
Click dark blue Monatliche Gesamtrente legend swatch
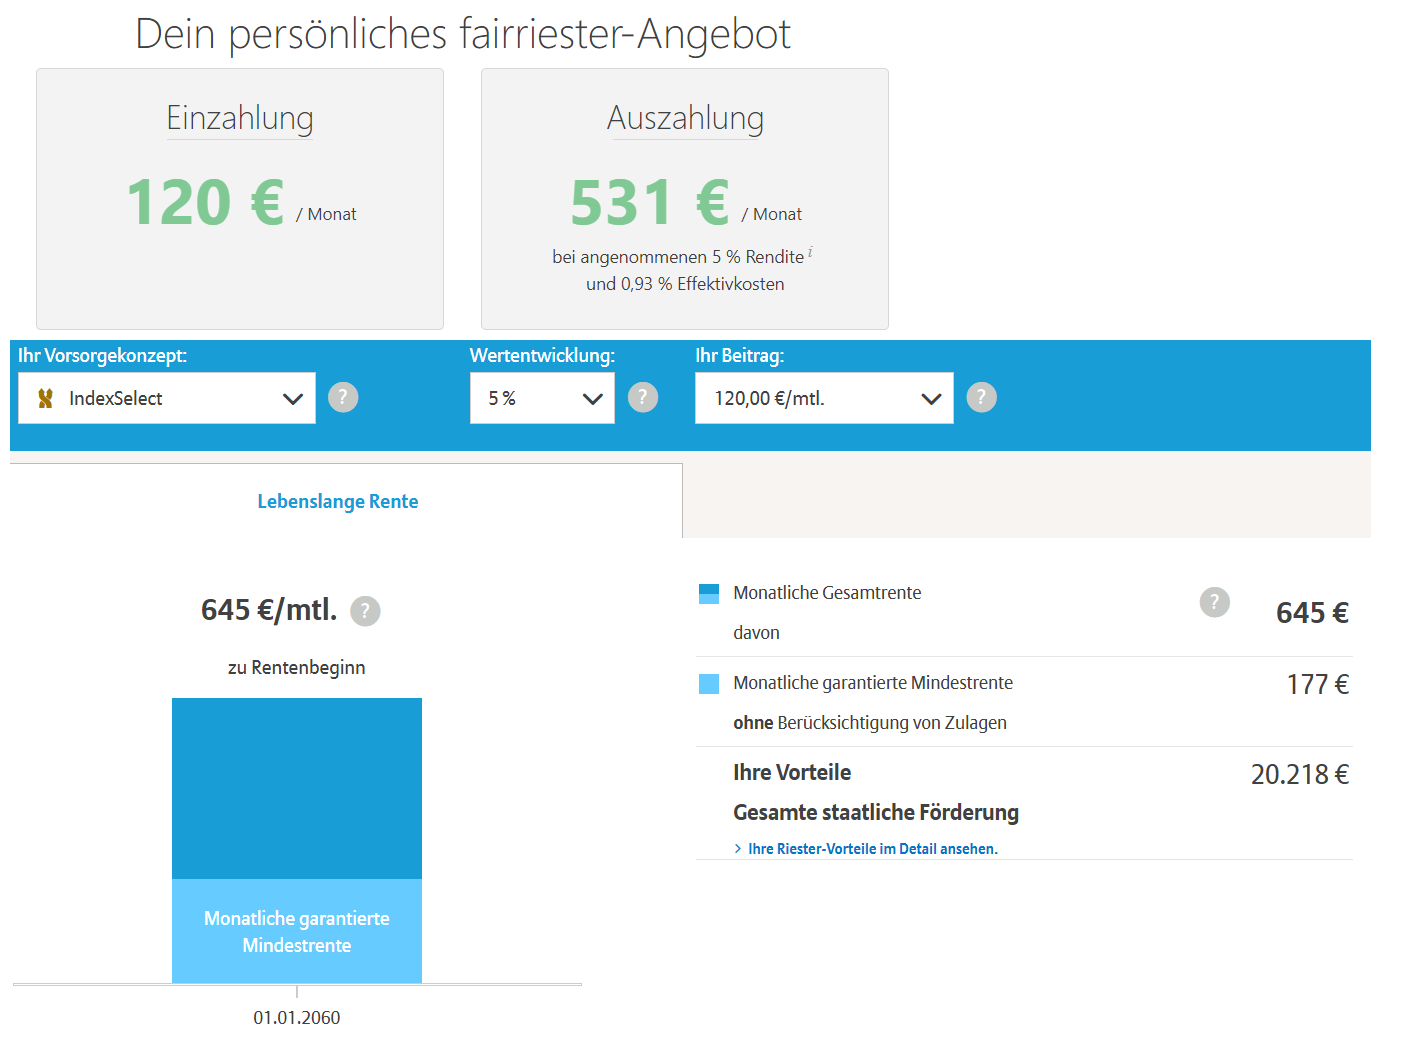pyautogui.click(x=709, y=594)
